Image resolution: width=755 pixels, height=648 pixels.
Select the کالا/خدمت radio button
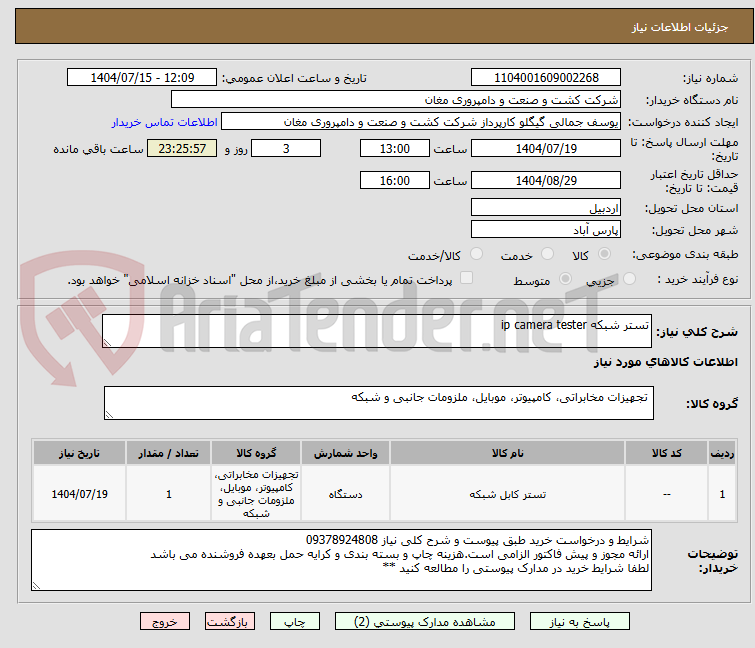[x=476, y=254]
